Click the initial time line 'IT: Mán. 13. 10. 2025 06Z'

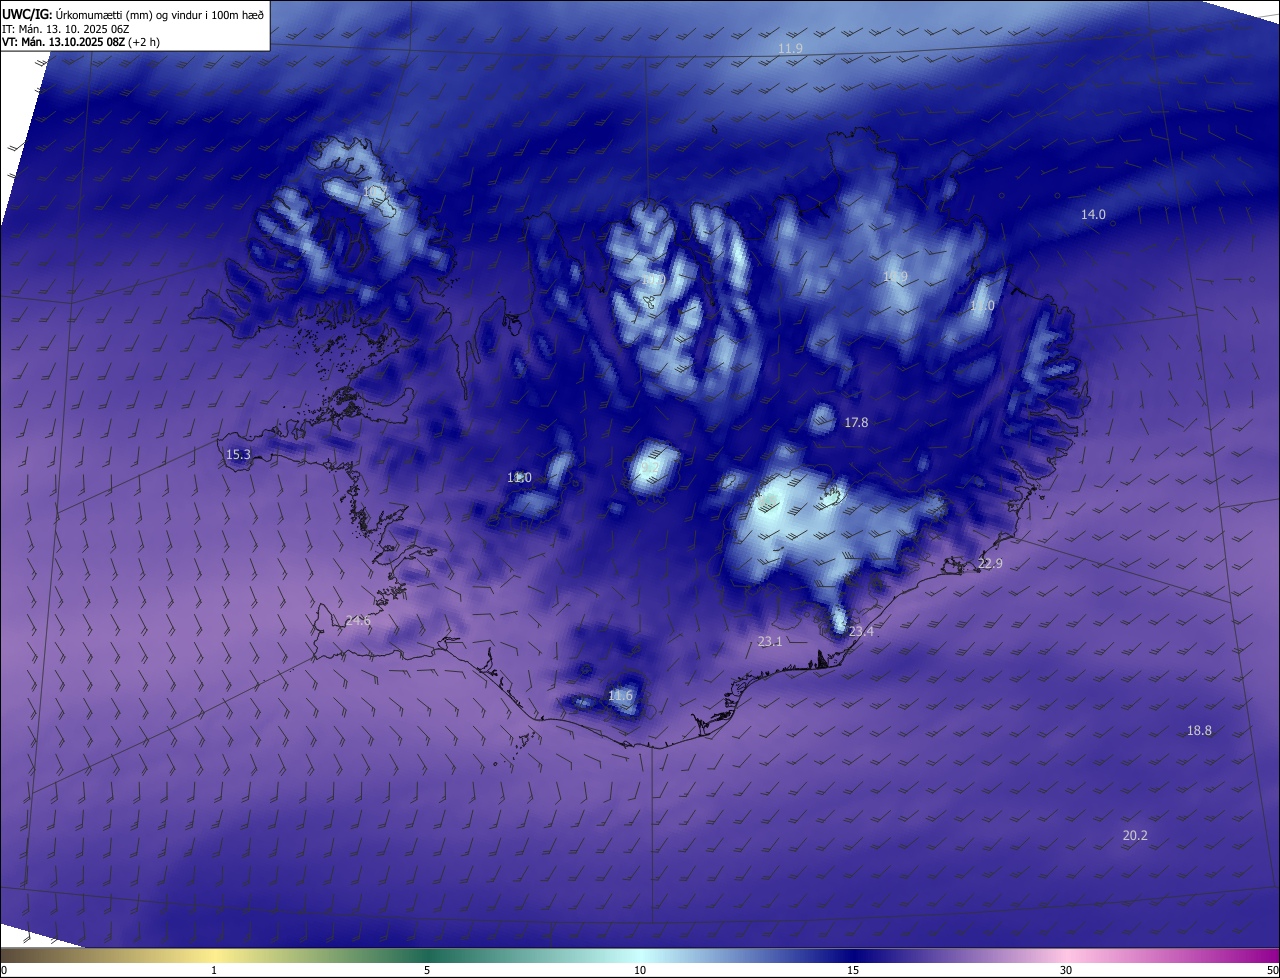[65, 29]
